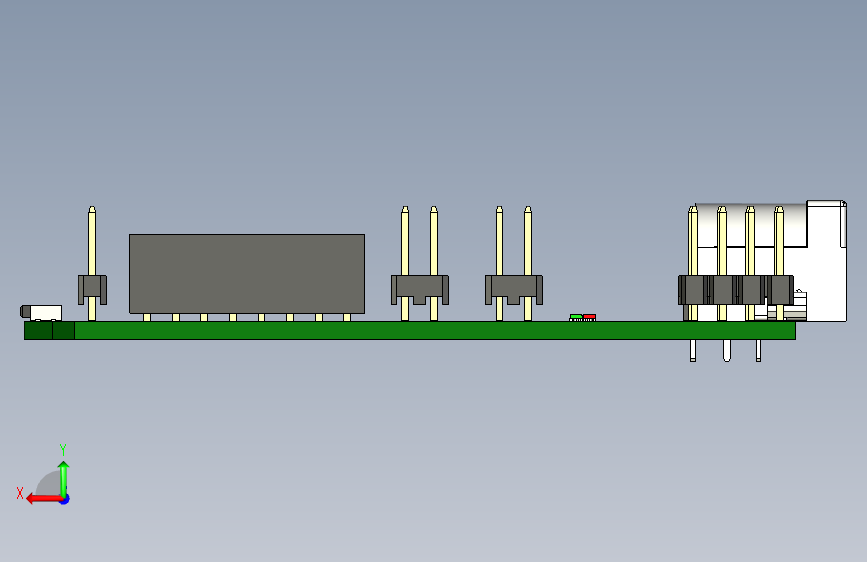Click the blue Z axis ball of the triad
Screen dimensions: 867x562
(65, 499)
